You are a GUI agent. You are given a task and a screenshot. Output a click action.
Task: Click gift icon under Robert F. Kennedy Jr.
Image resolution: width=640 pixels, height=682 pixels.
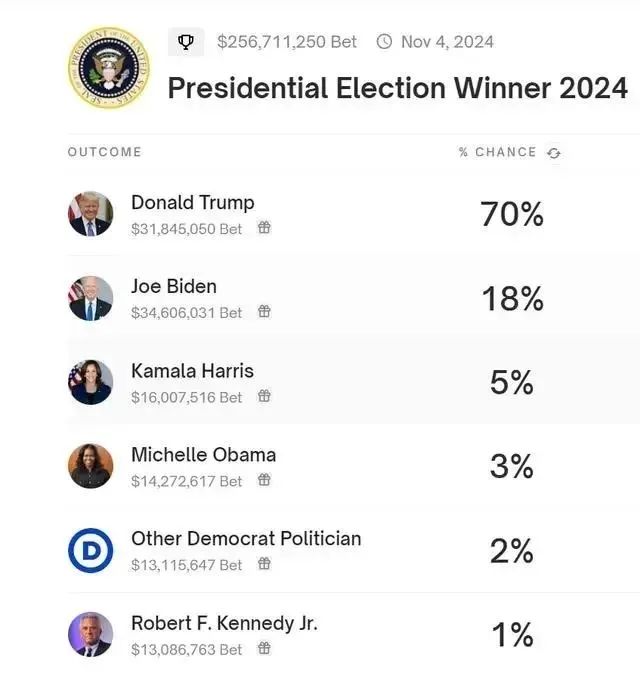[x=264, y=648]
